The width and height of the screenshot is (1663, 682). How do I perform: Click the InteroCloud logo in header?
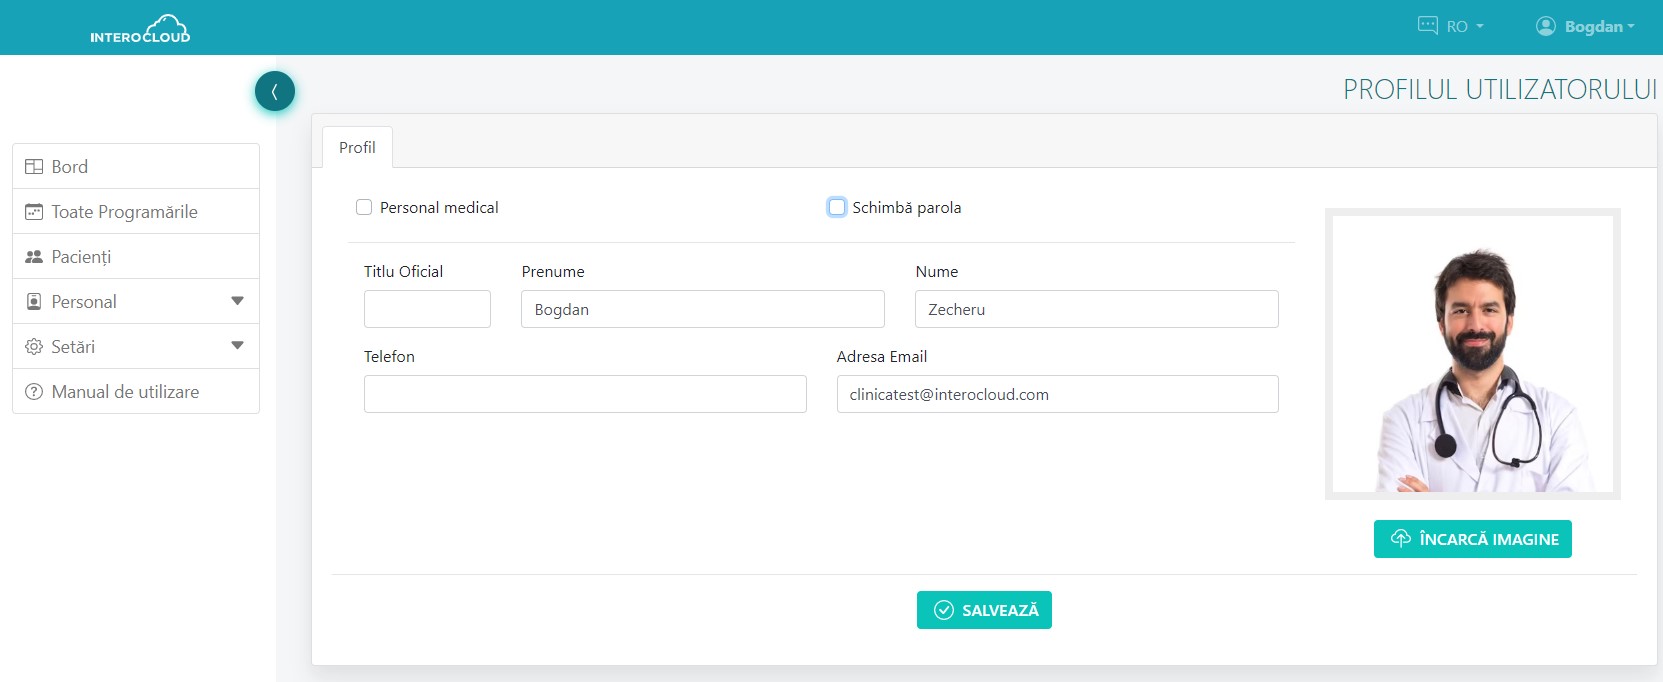140,29
